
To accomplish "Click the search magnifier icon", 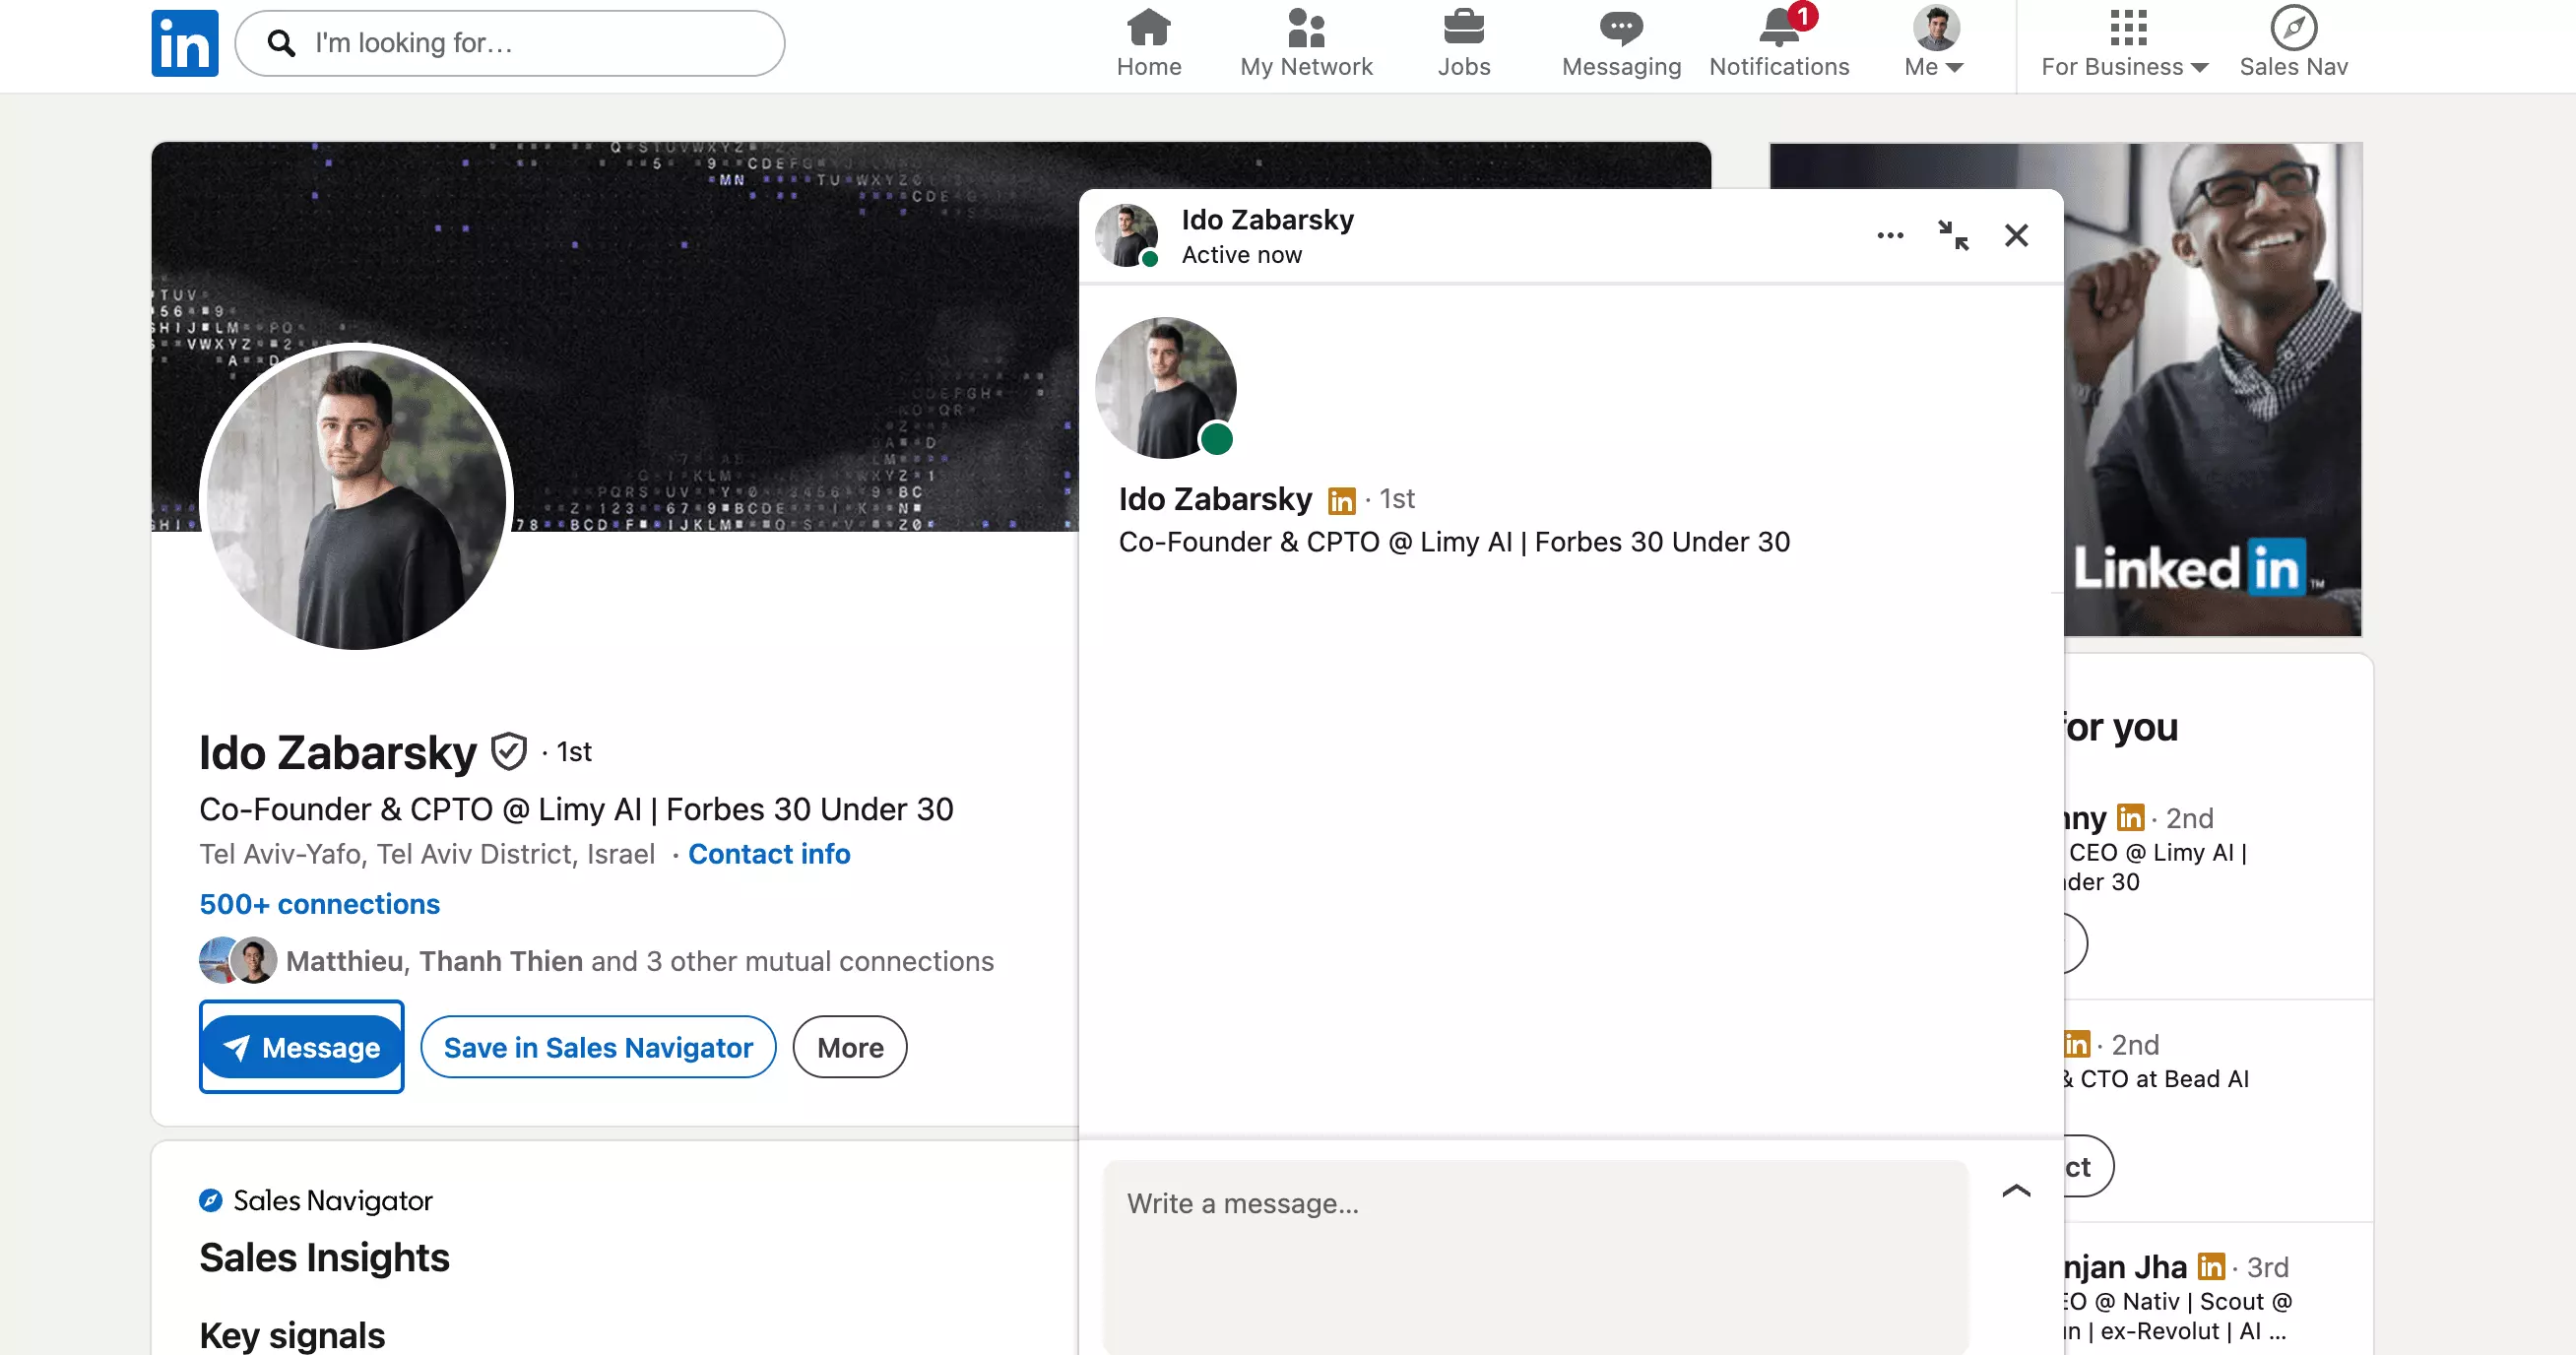I will 282,43.
